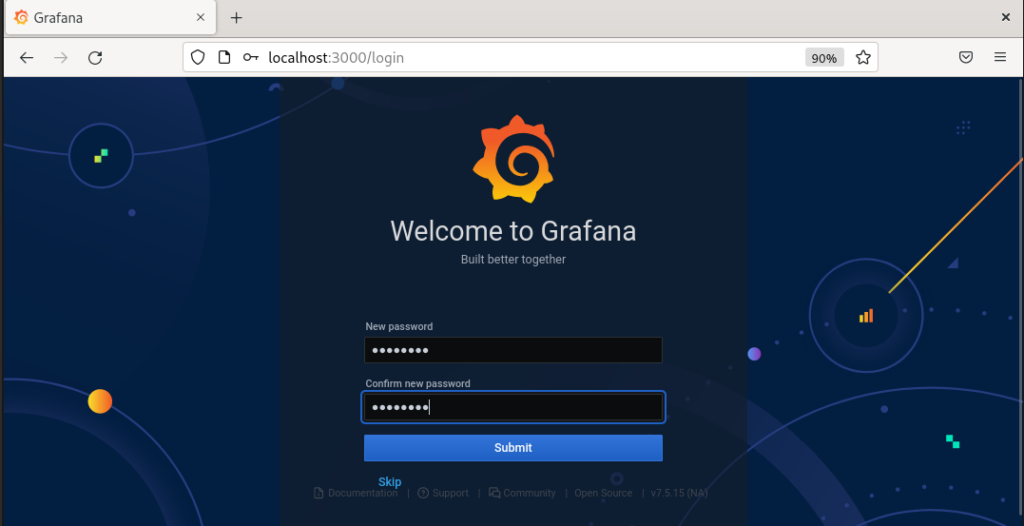The image size is (1024, 526).
Task: Reload the page with the refresh icon
Action: 95,58
